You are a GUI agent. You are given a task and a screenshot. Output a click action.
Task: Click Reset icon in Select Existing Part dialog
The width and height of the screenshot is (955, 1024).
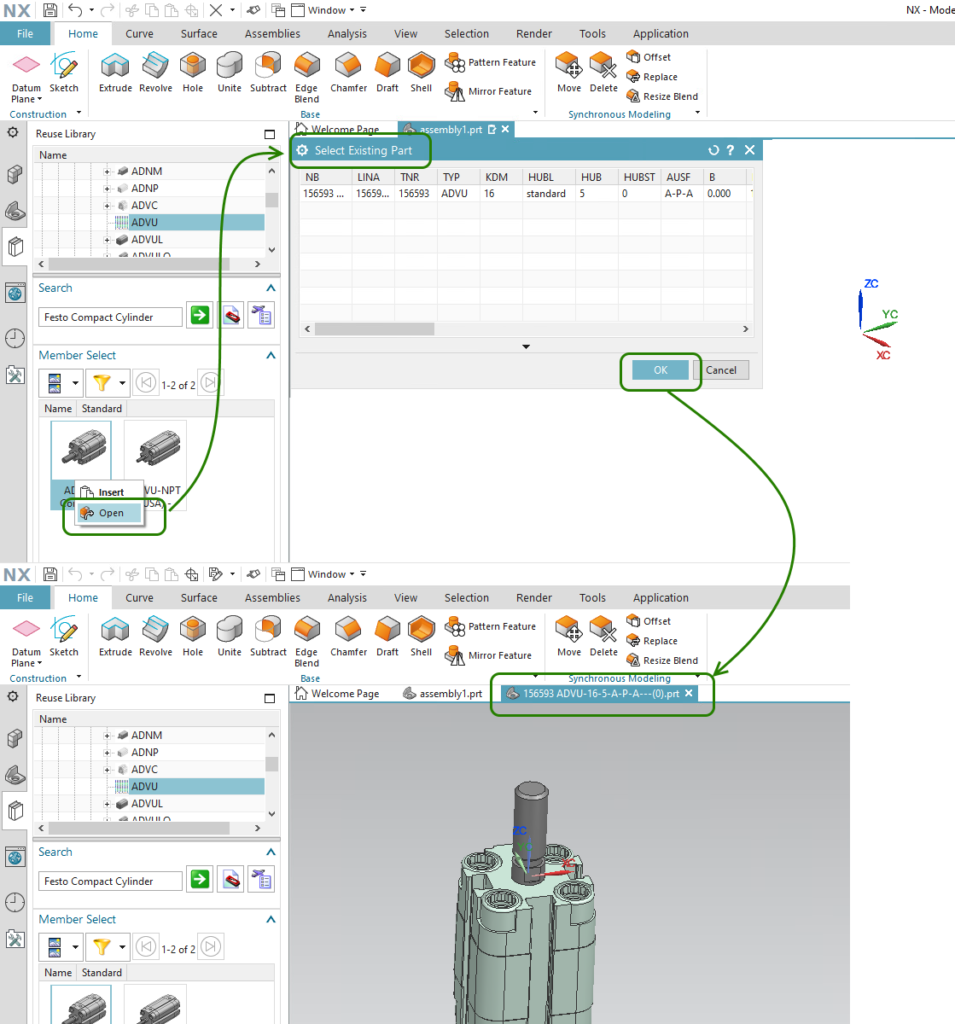[x=713, y=150]
